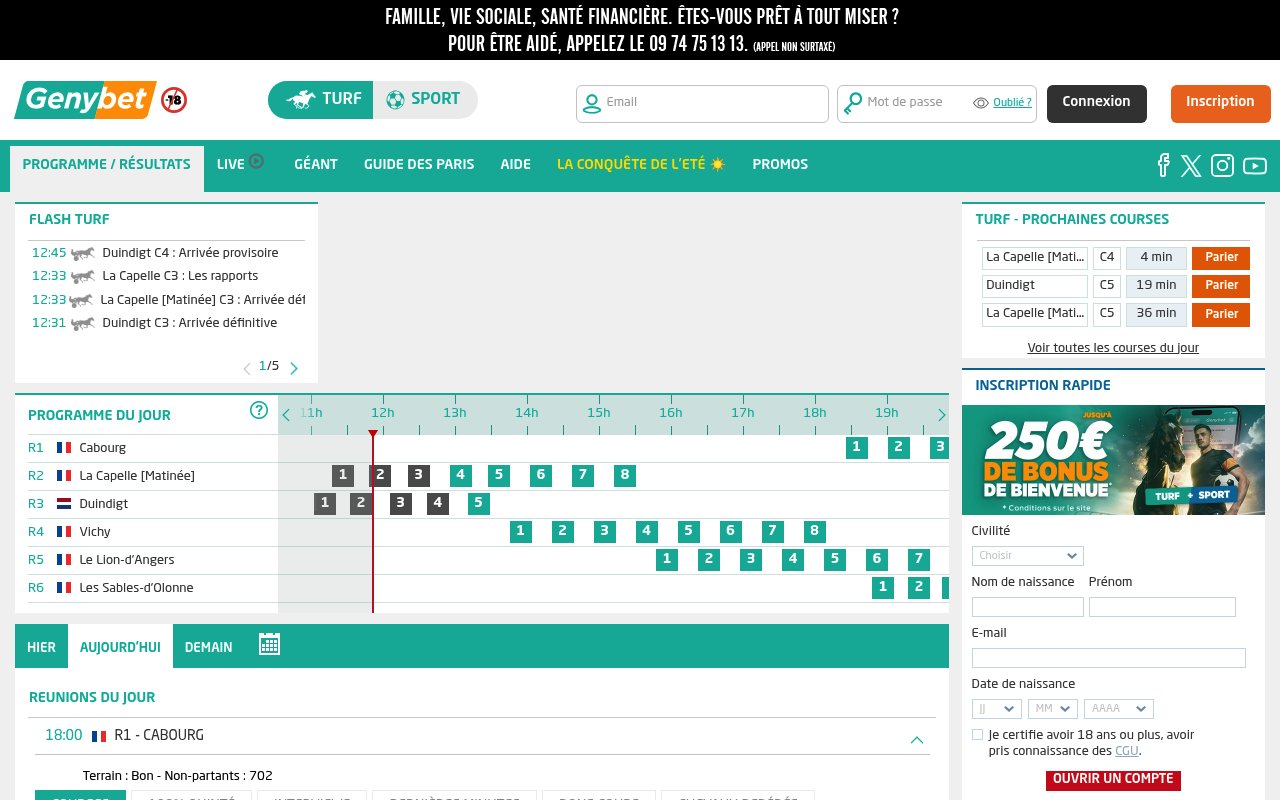The image size is (1280, 800).
Task: Open the AIDE menu item
Action: click(516, 164)
